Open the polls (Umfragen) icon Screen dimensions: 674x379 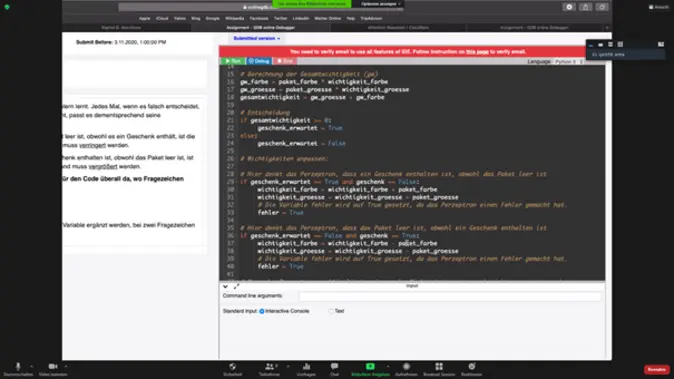306,367
